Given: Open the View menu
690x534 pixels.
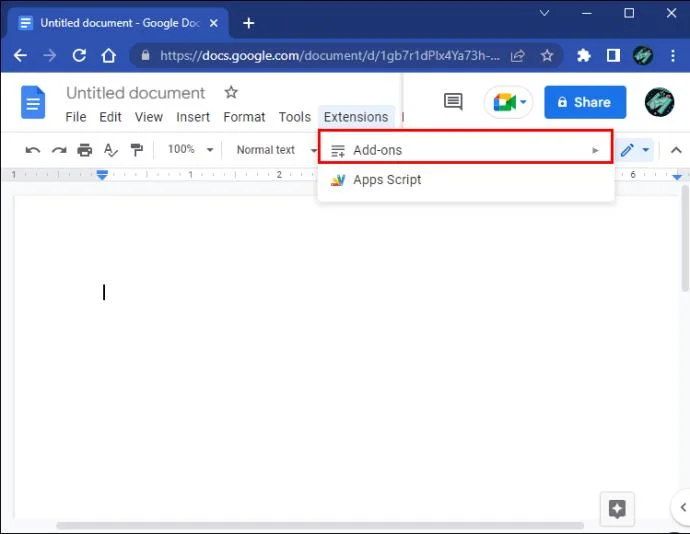Looking at the screenshot, I should 149,117.
